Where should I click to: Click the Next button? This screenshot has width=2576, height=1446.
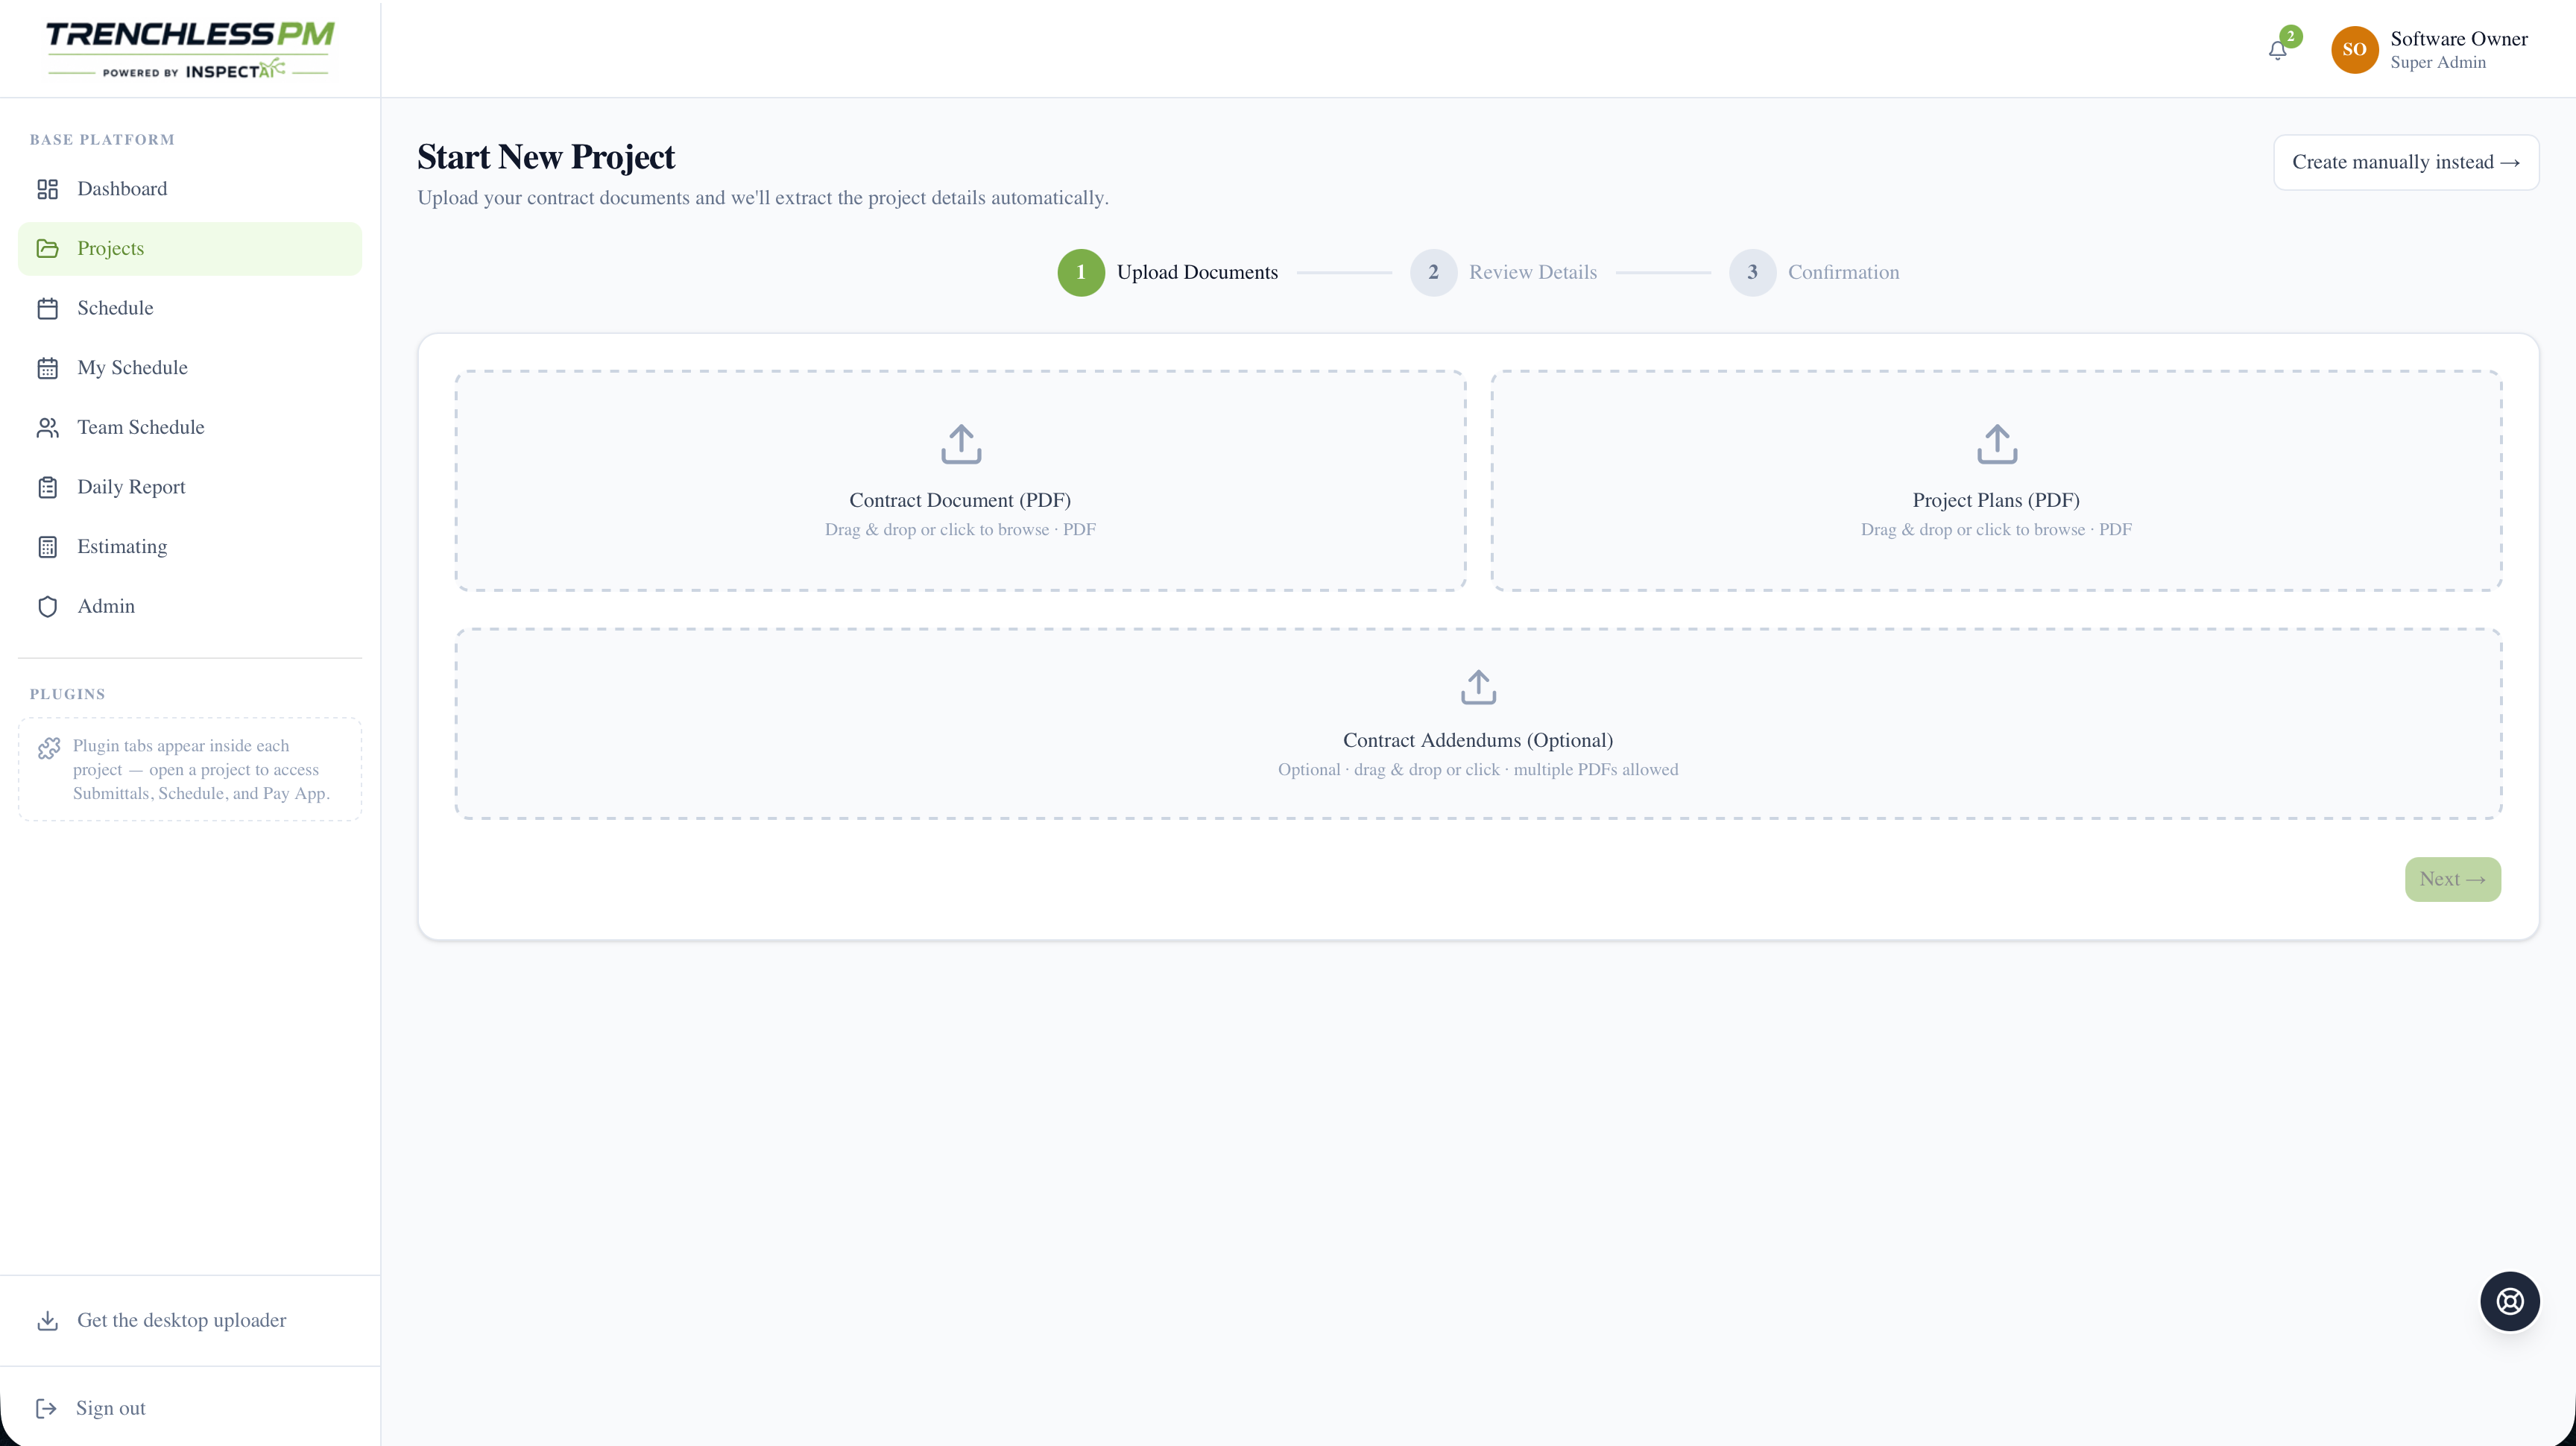[2452, 879]
